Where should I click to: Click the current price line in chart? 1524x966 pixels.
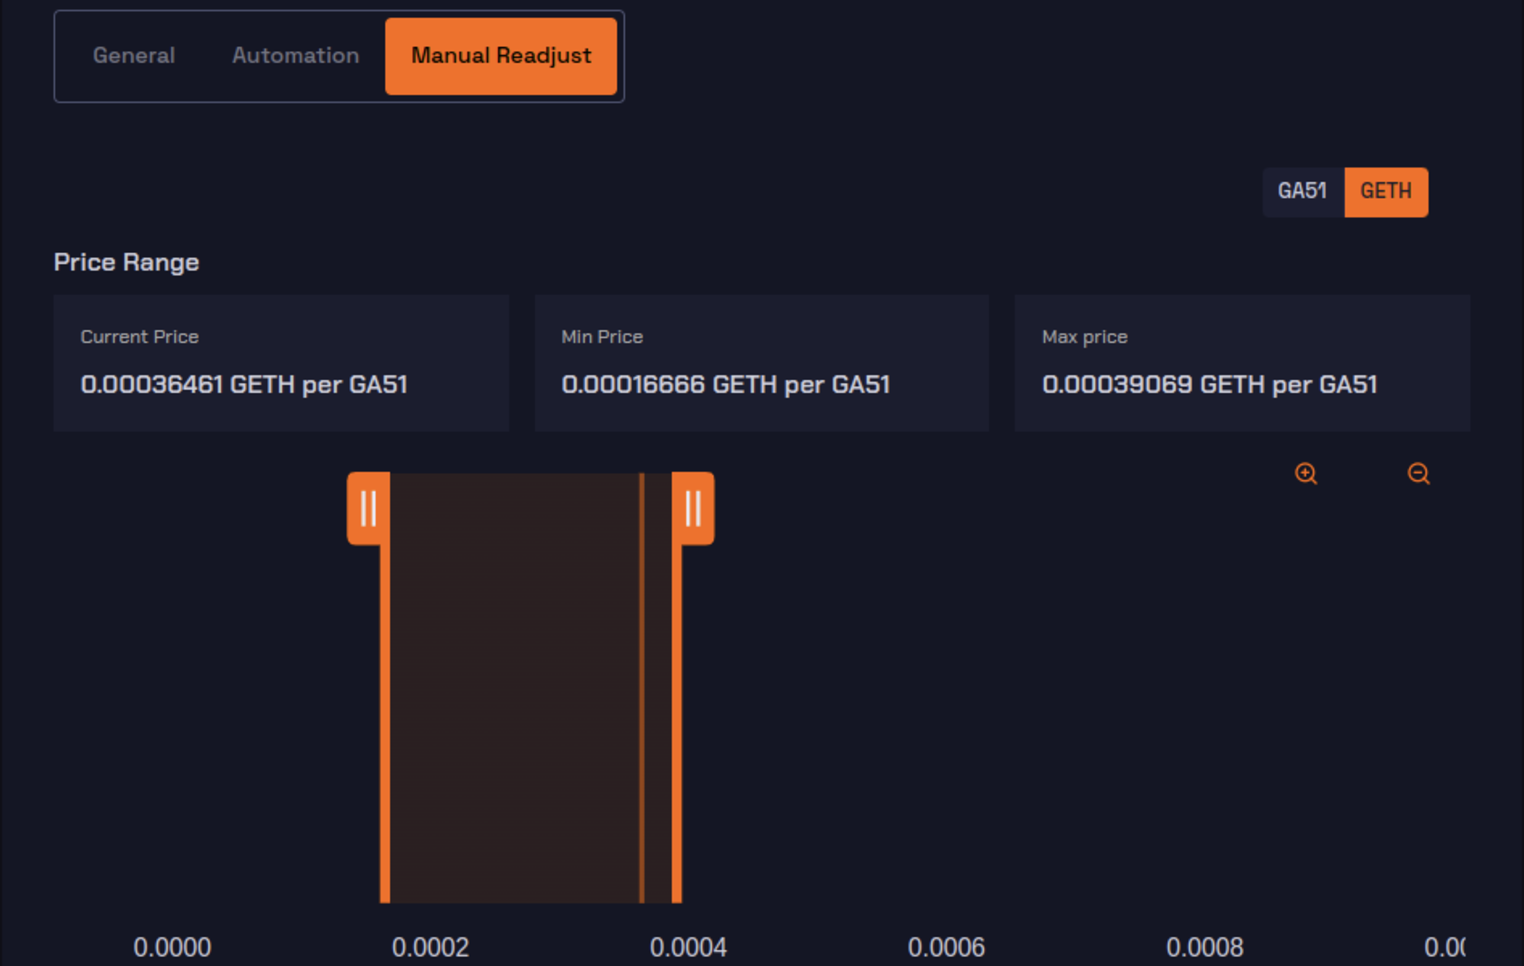(642, 700)
